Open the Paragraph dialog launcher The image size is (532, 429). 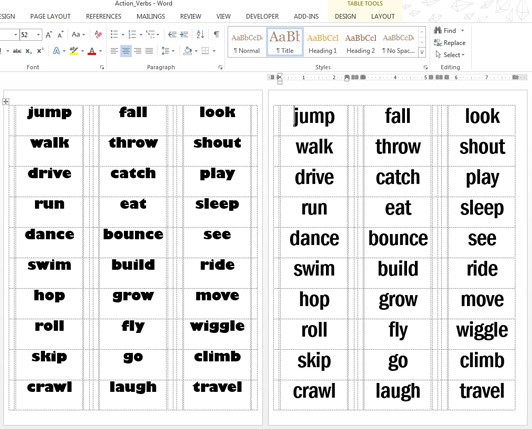pyautogui.click(x=220, y=68)
